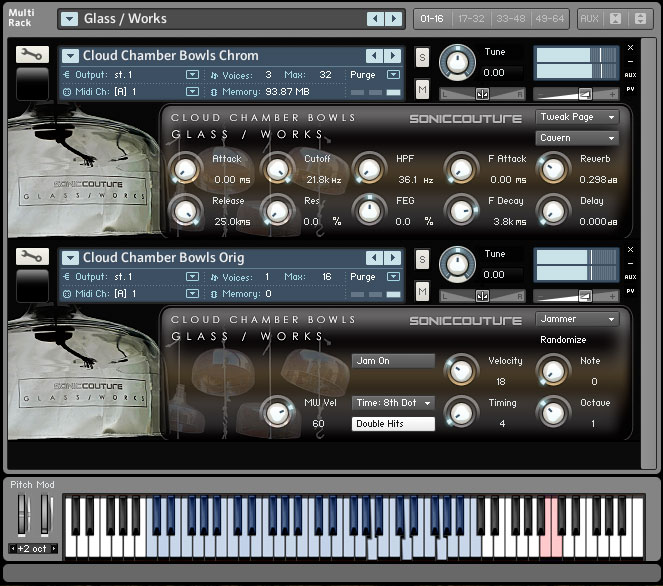Click the Mod wheel
Viewport: 663px width, 586px height.
[x=45, y=515]
